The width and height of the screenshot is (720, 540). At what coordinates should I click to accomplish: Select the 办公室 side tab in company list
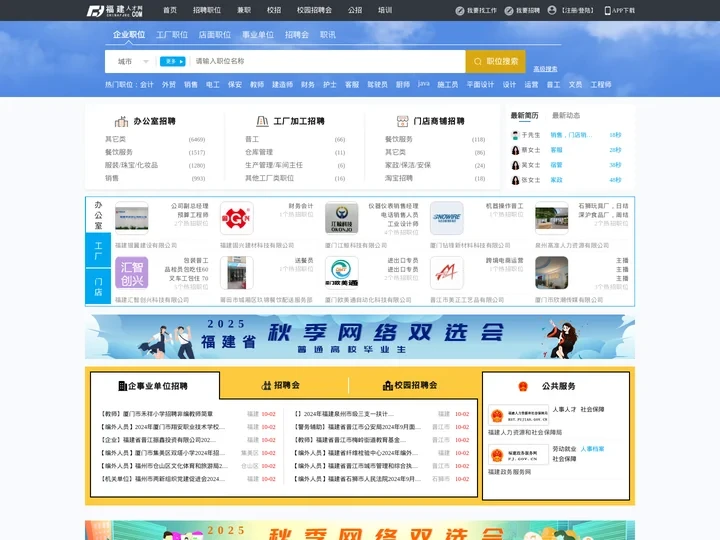[x=98, y=215]
